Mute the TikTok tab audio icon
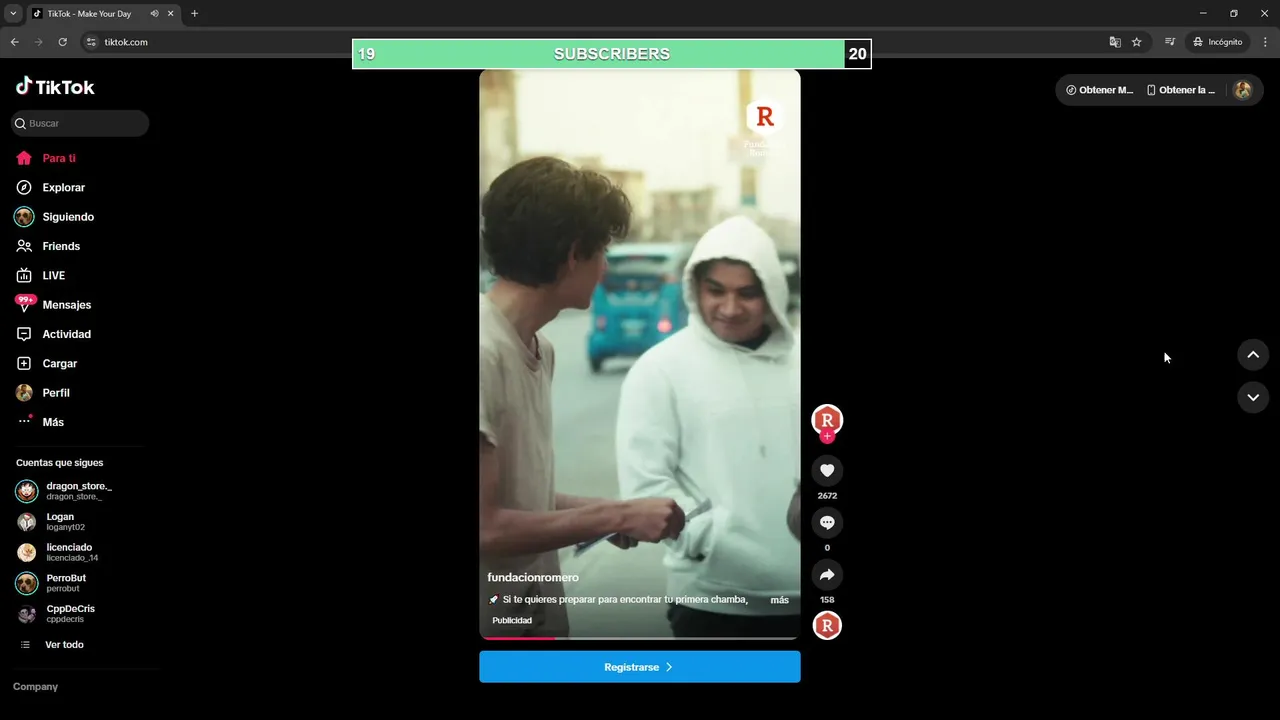This screenshot has height=720, width=1280. (x=154, y=14)
